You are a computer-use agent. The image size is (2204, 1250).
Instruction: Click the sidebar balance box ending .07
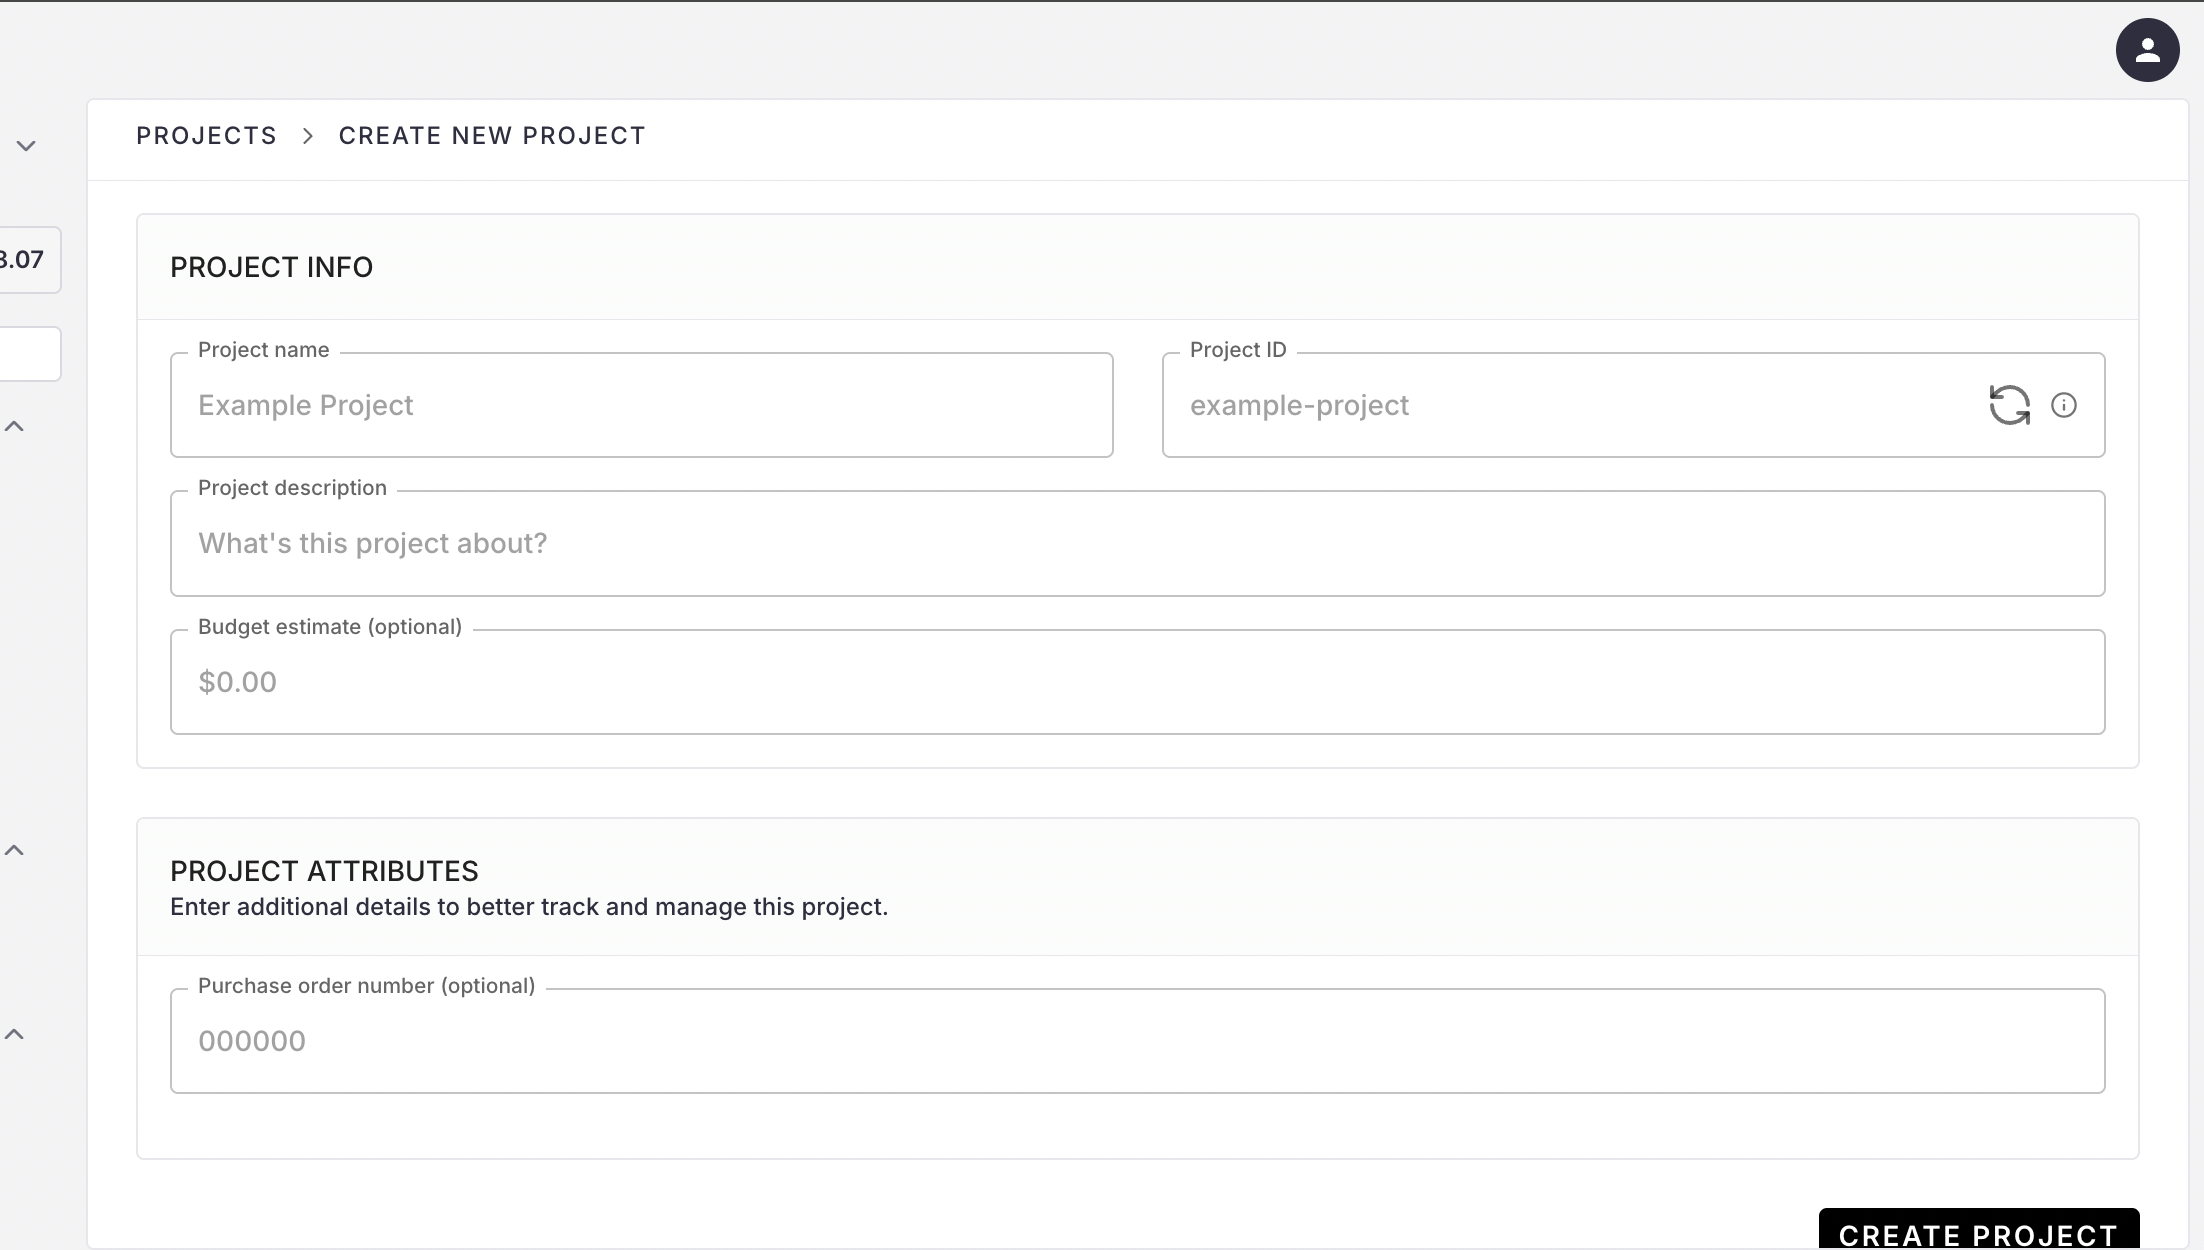tap(26, 260)
